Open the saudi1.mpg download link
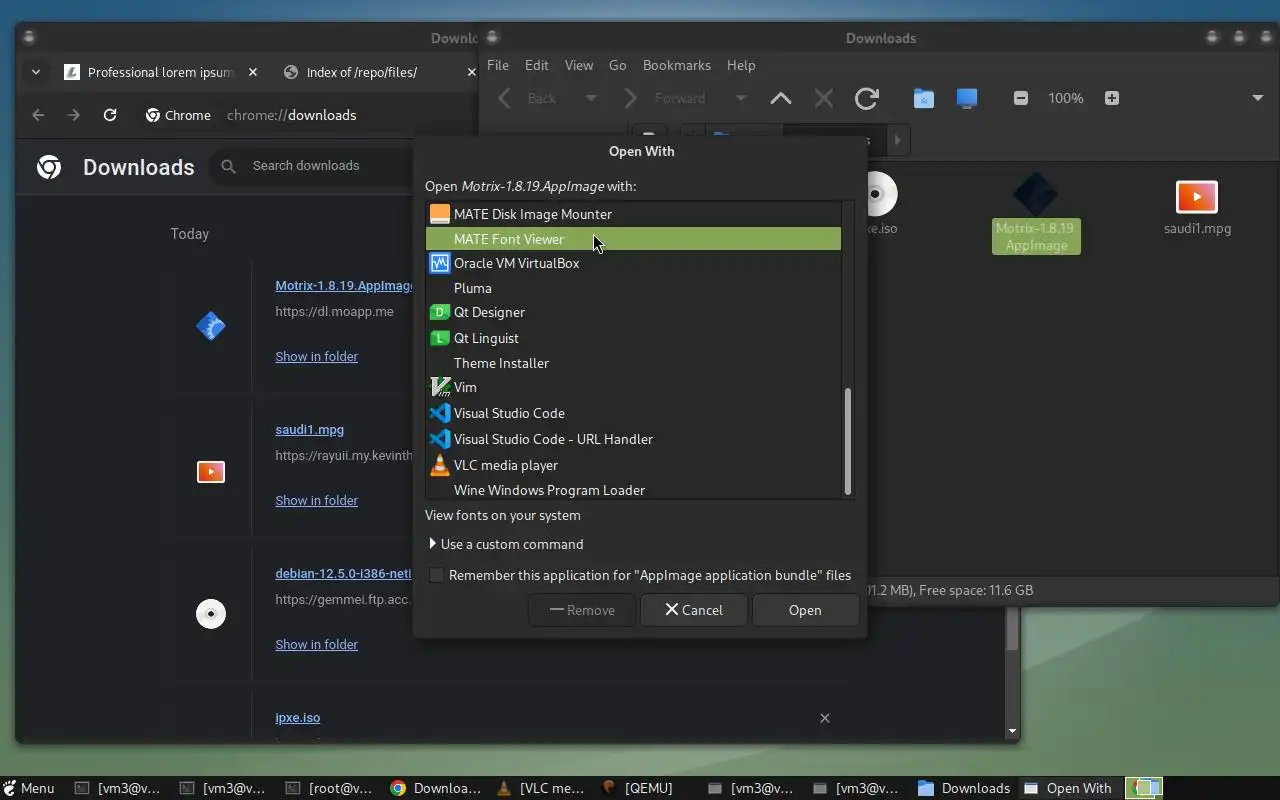The image size is (1280, 800). 309,429
